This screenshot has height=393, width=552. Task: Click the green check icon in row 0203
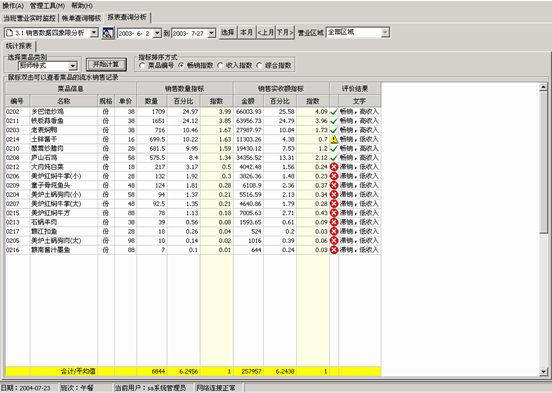334,130
